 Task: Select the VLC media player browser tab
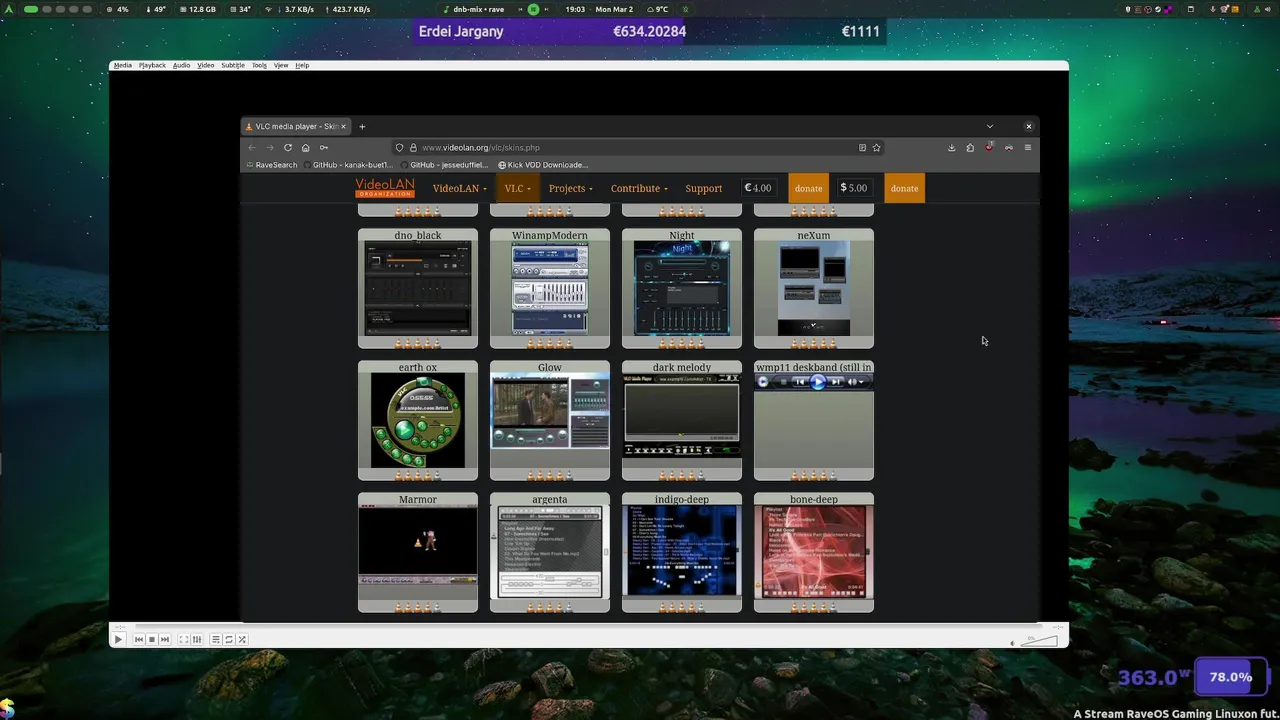click(x=295, y=126)
